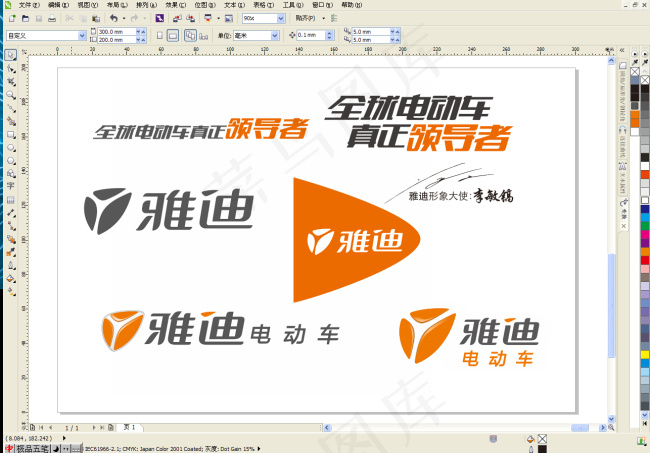The height and width of the screenshot is (453, 650).
Task: Collapse the docker panel chevron
Action: click(x=622, y=50)
